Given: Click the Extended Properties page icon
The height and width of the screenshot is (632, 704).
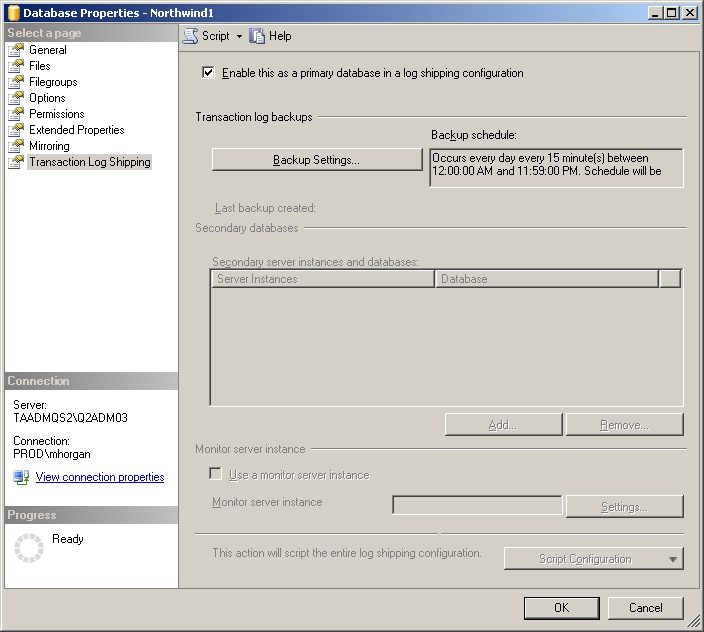Looking at the screenshot, I should tap(16, 130).
